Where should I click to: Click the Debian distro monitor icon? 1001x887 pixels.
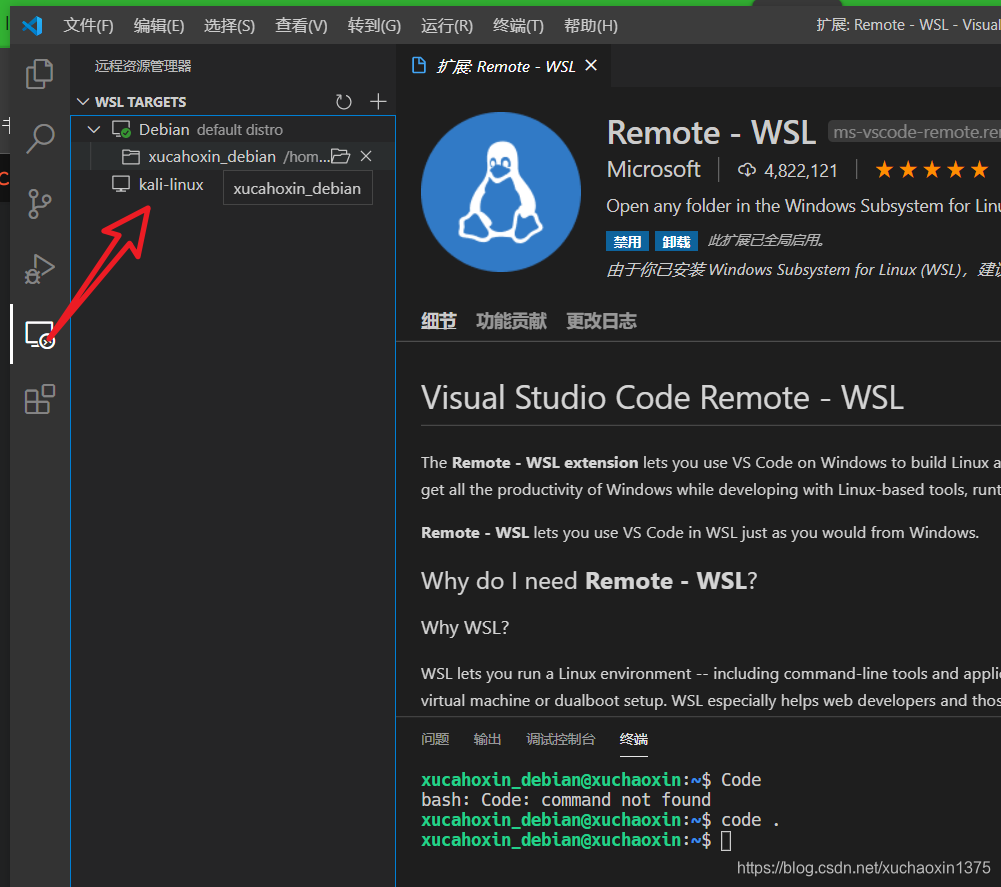click(x=121, y=130)
